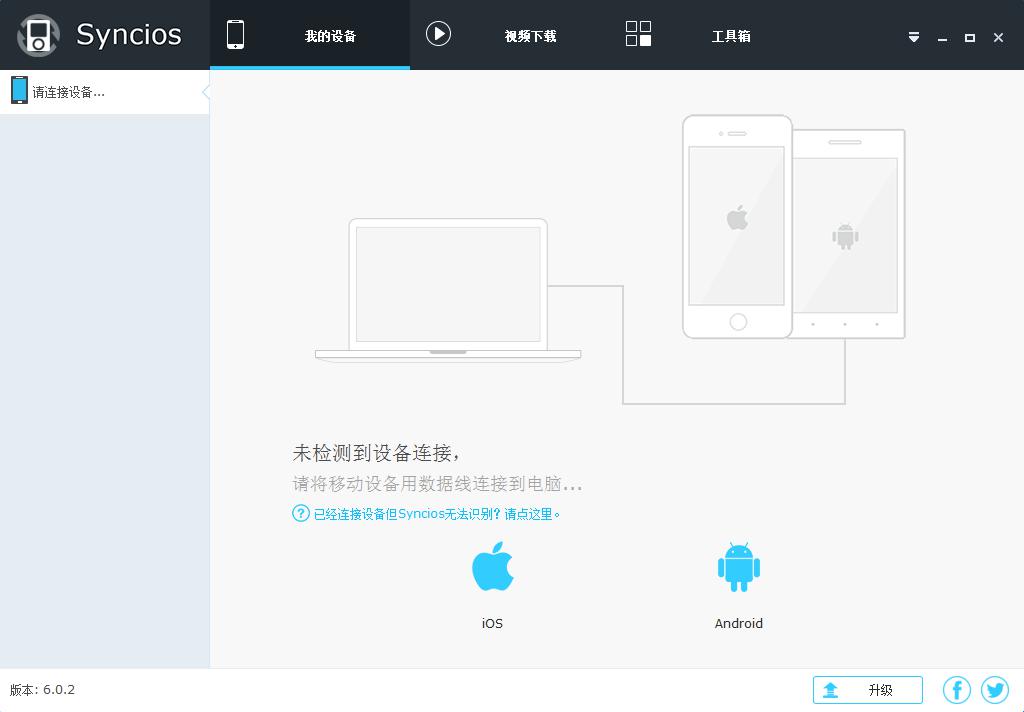The image size is (1024, 712).
Task: Click the Android phone illustration
Action: click(x=851, y=235)
